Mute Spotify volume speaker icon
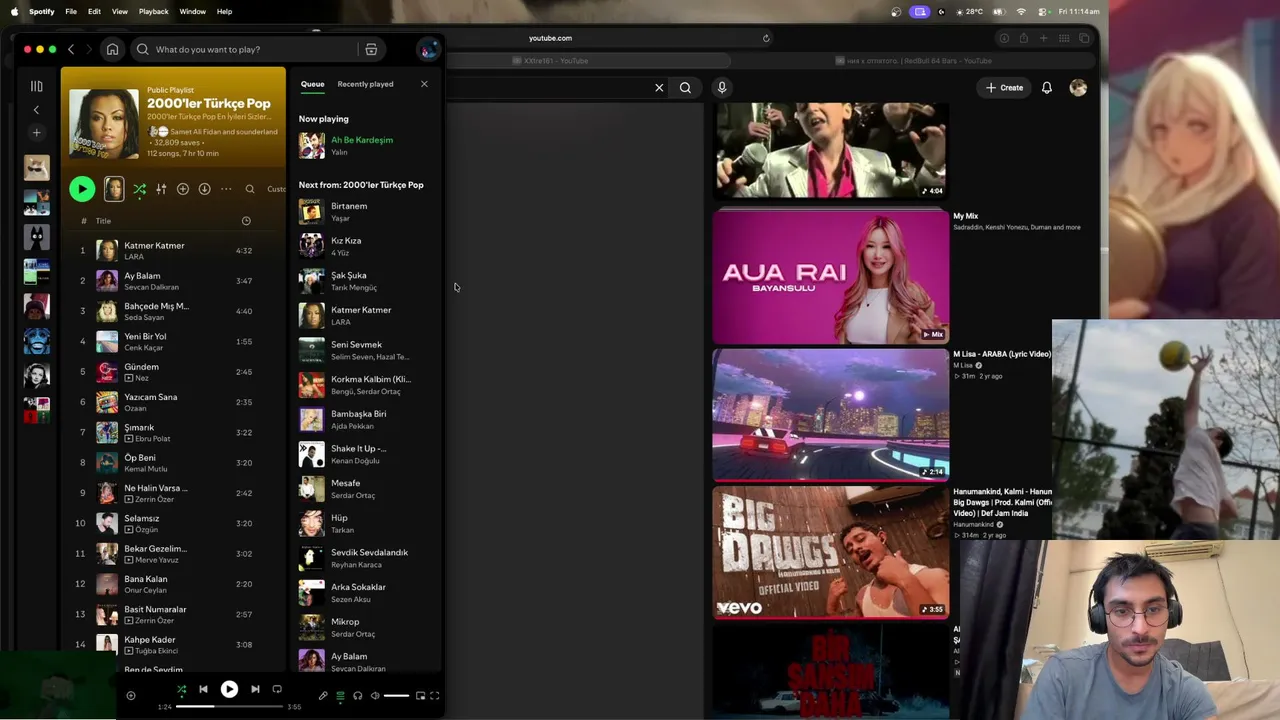 coord(375,696)
